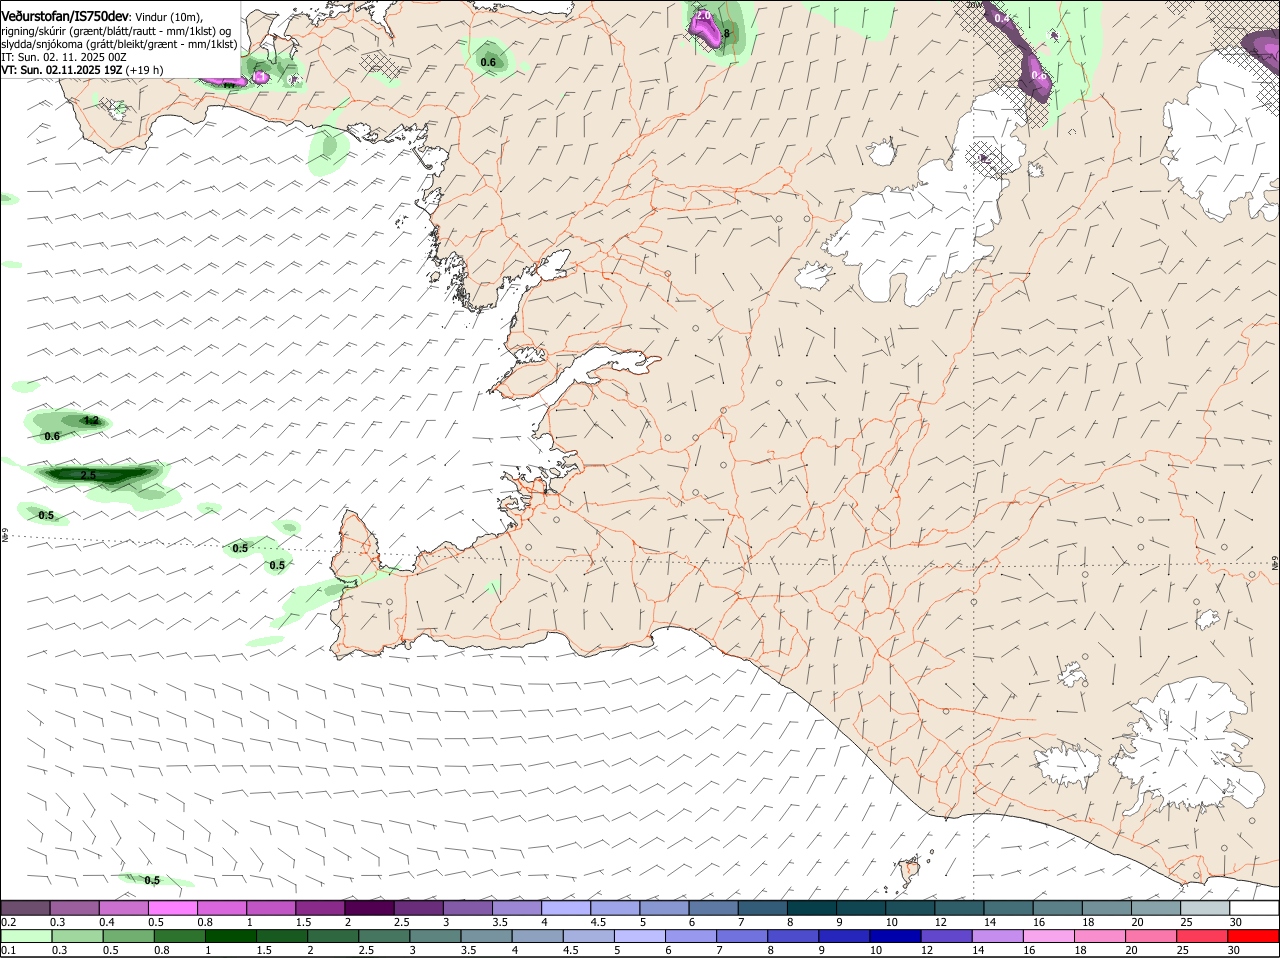
Task: Click the 0.2 label under the upper legend
Action: click(x=8, y=922)
